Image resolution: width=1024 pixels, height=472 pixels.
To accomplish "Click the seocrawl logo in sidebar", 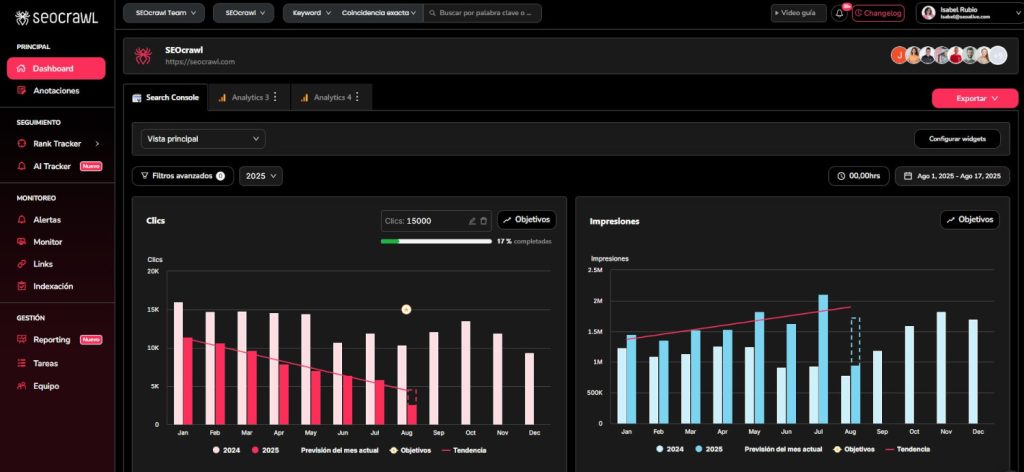I will tap(56, 18).
